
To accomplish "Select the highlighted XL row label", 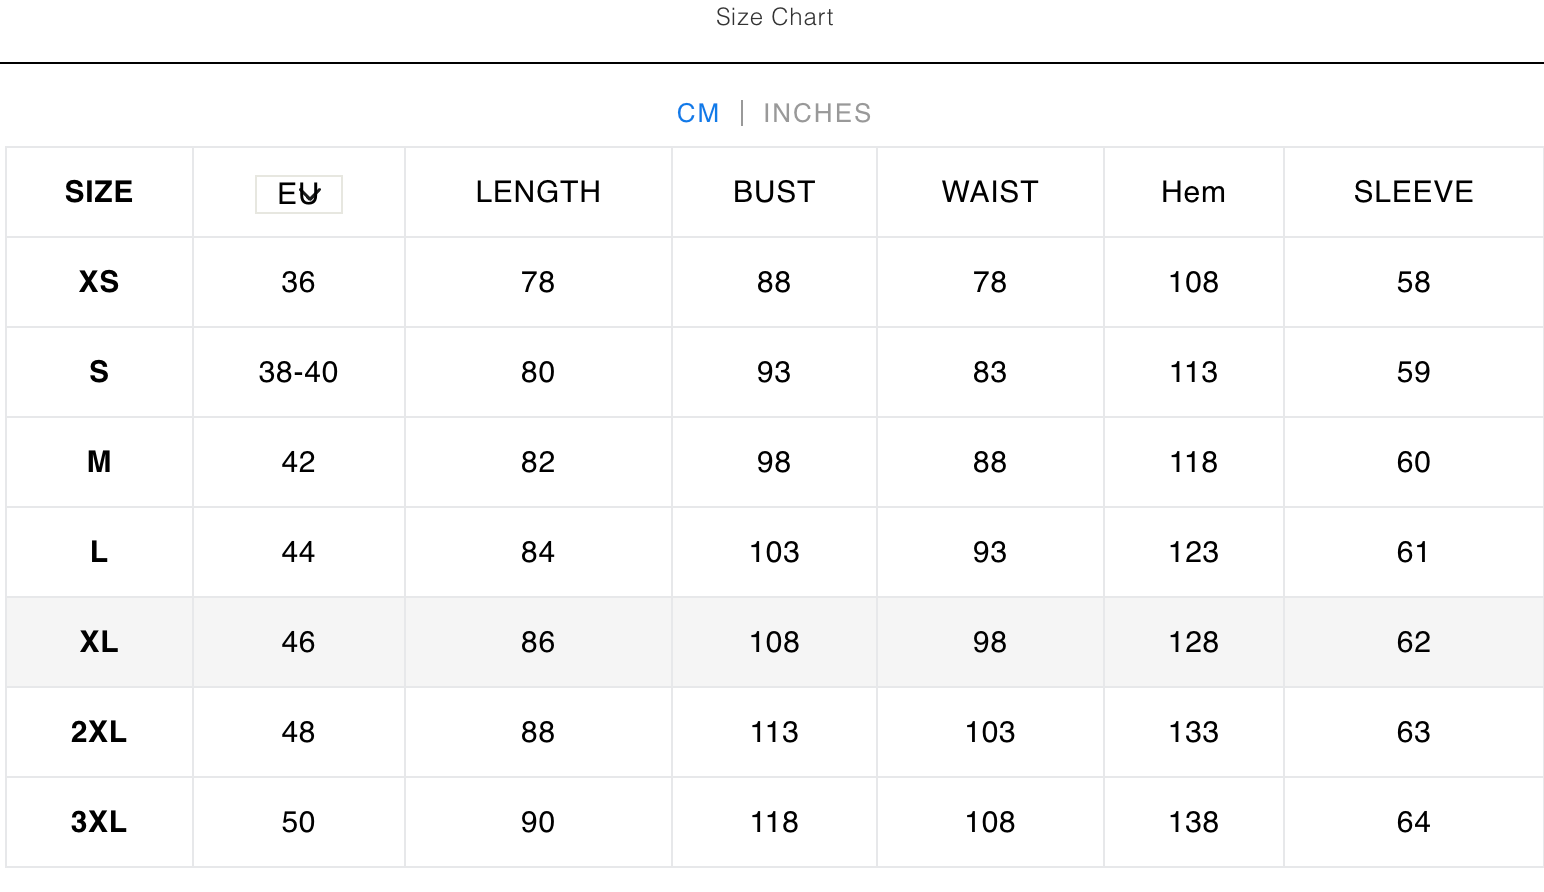I will click(99, 642).
